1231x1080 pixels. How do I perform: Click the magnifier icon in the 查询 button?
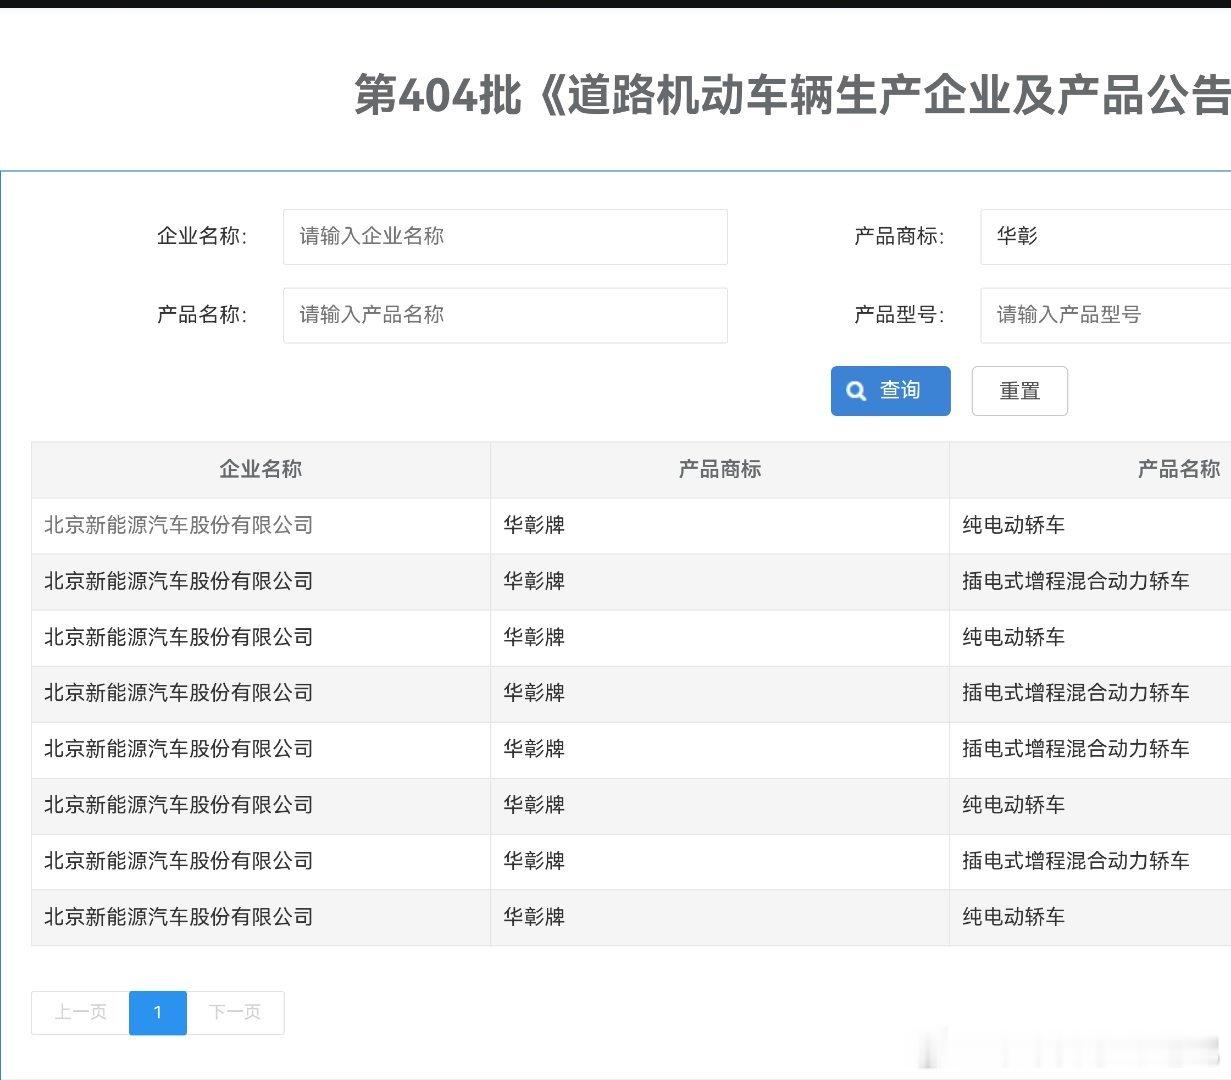click(x=856, y=391)
